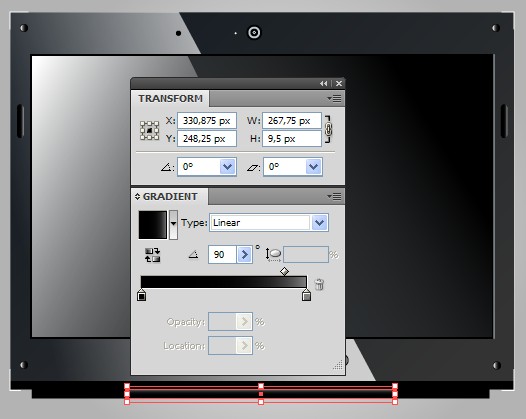Click the X position input field
Image resolution: width=526 pixels, height=419 pixels.
point(207,121)
